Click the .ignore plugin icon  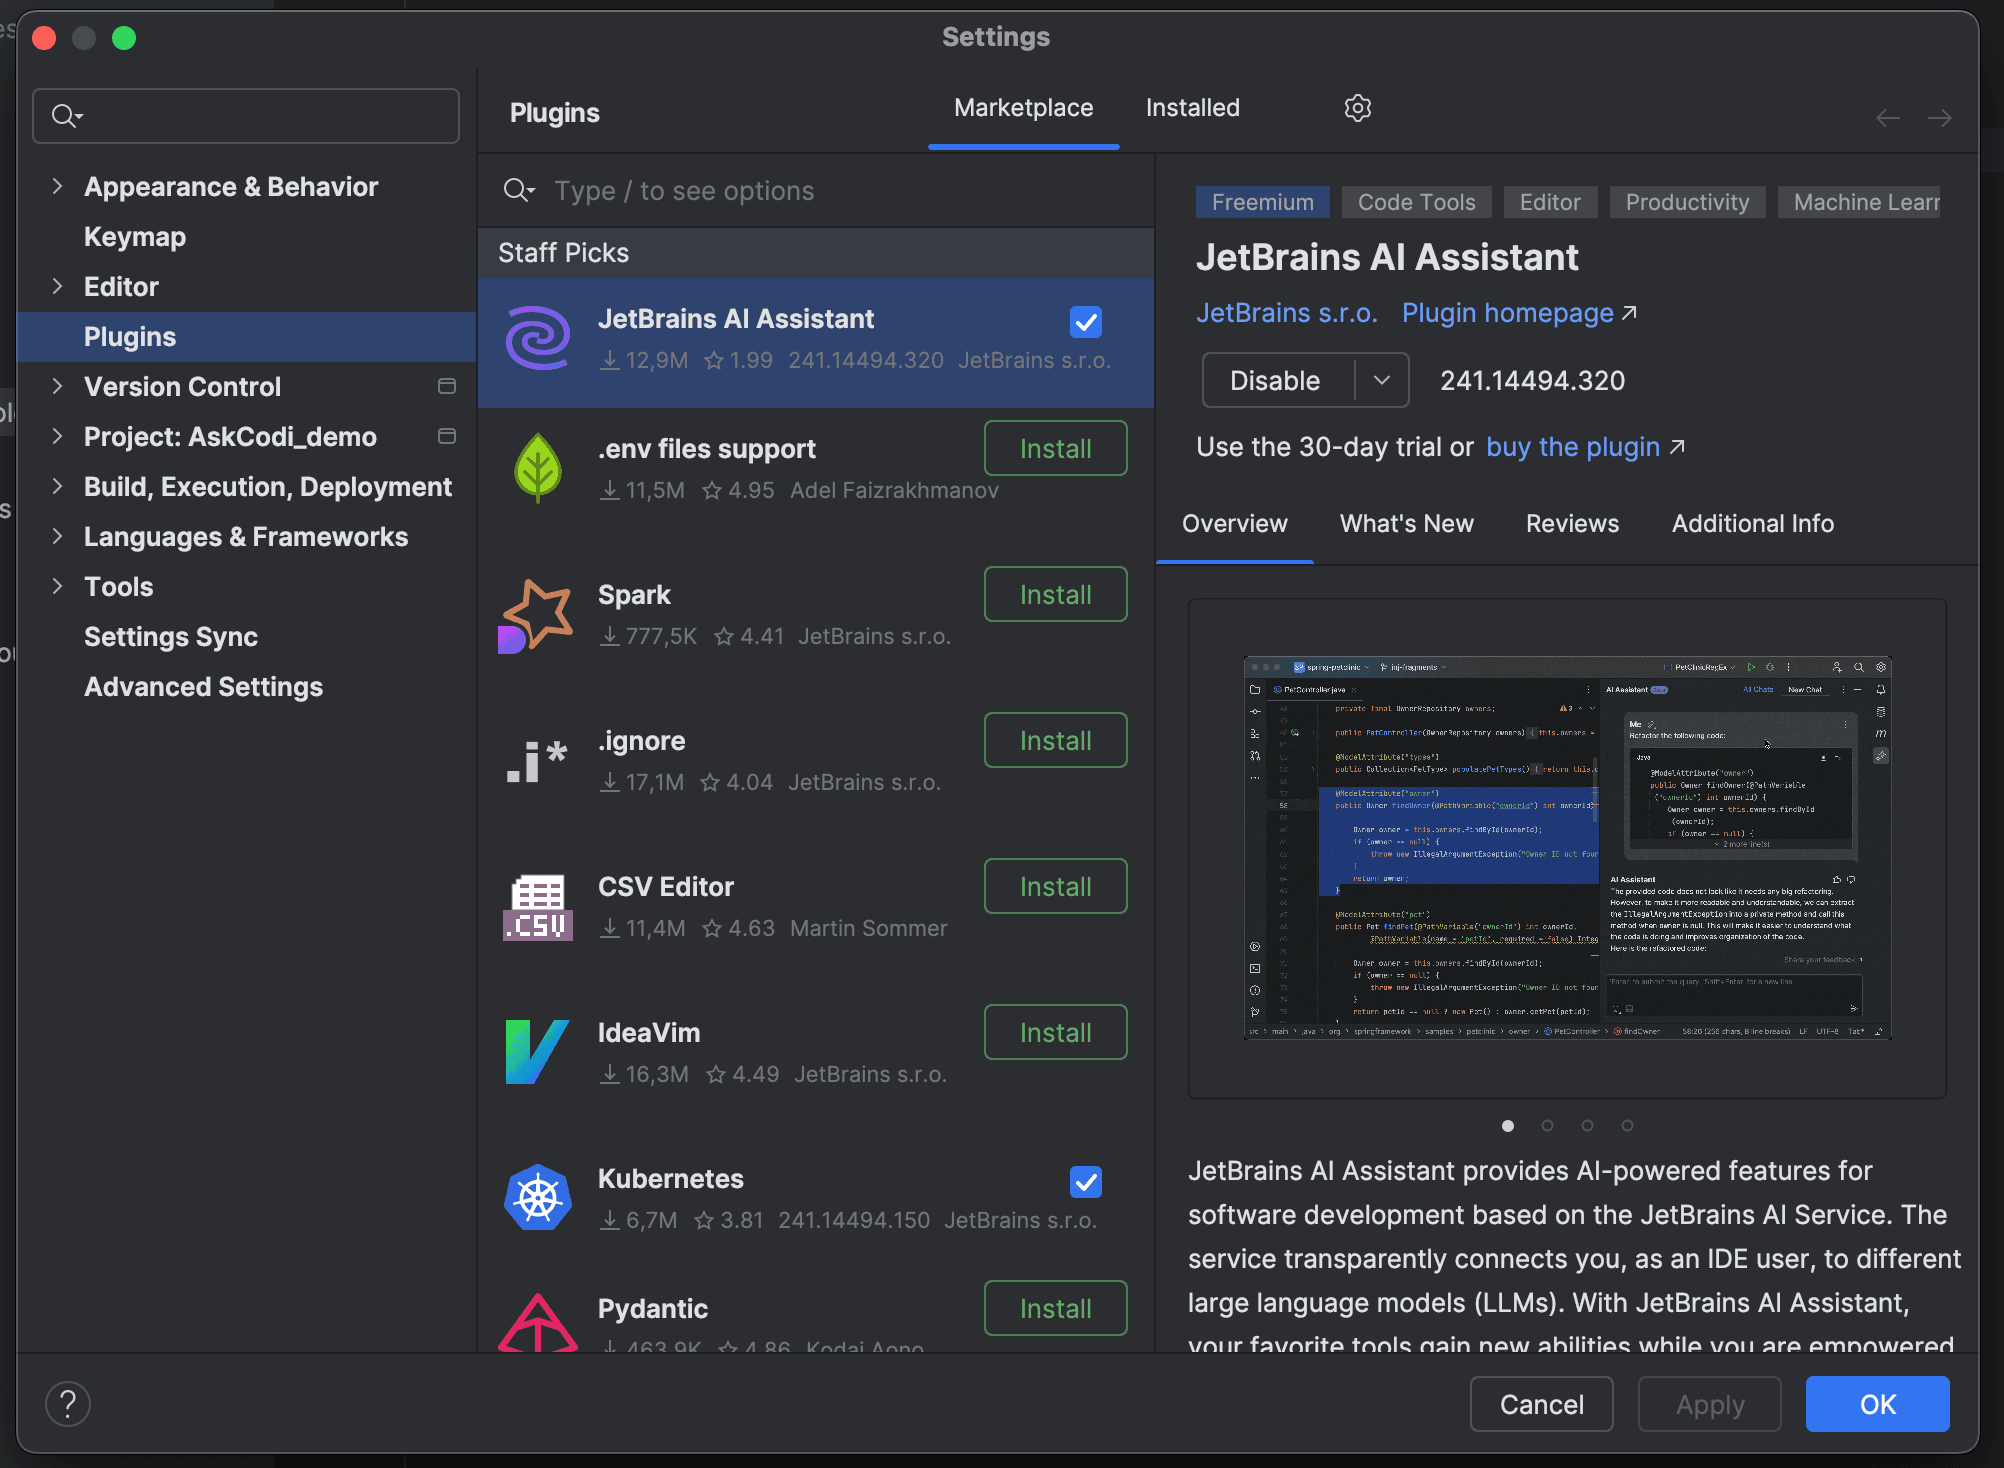pos(537,761)
